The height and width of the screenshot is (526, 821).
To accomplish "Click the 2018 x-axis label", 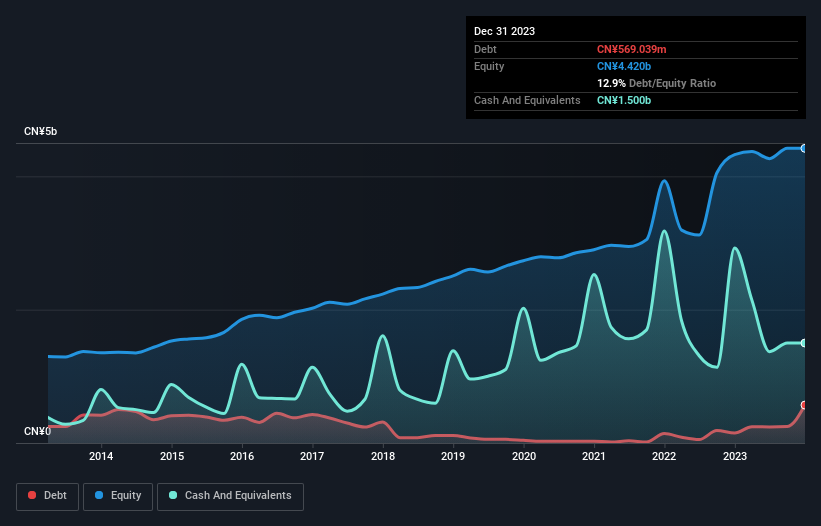I will coord(383,456).
